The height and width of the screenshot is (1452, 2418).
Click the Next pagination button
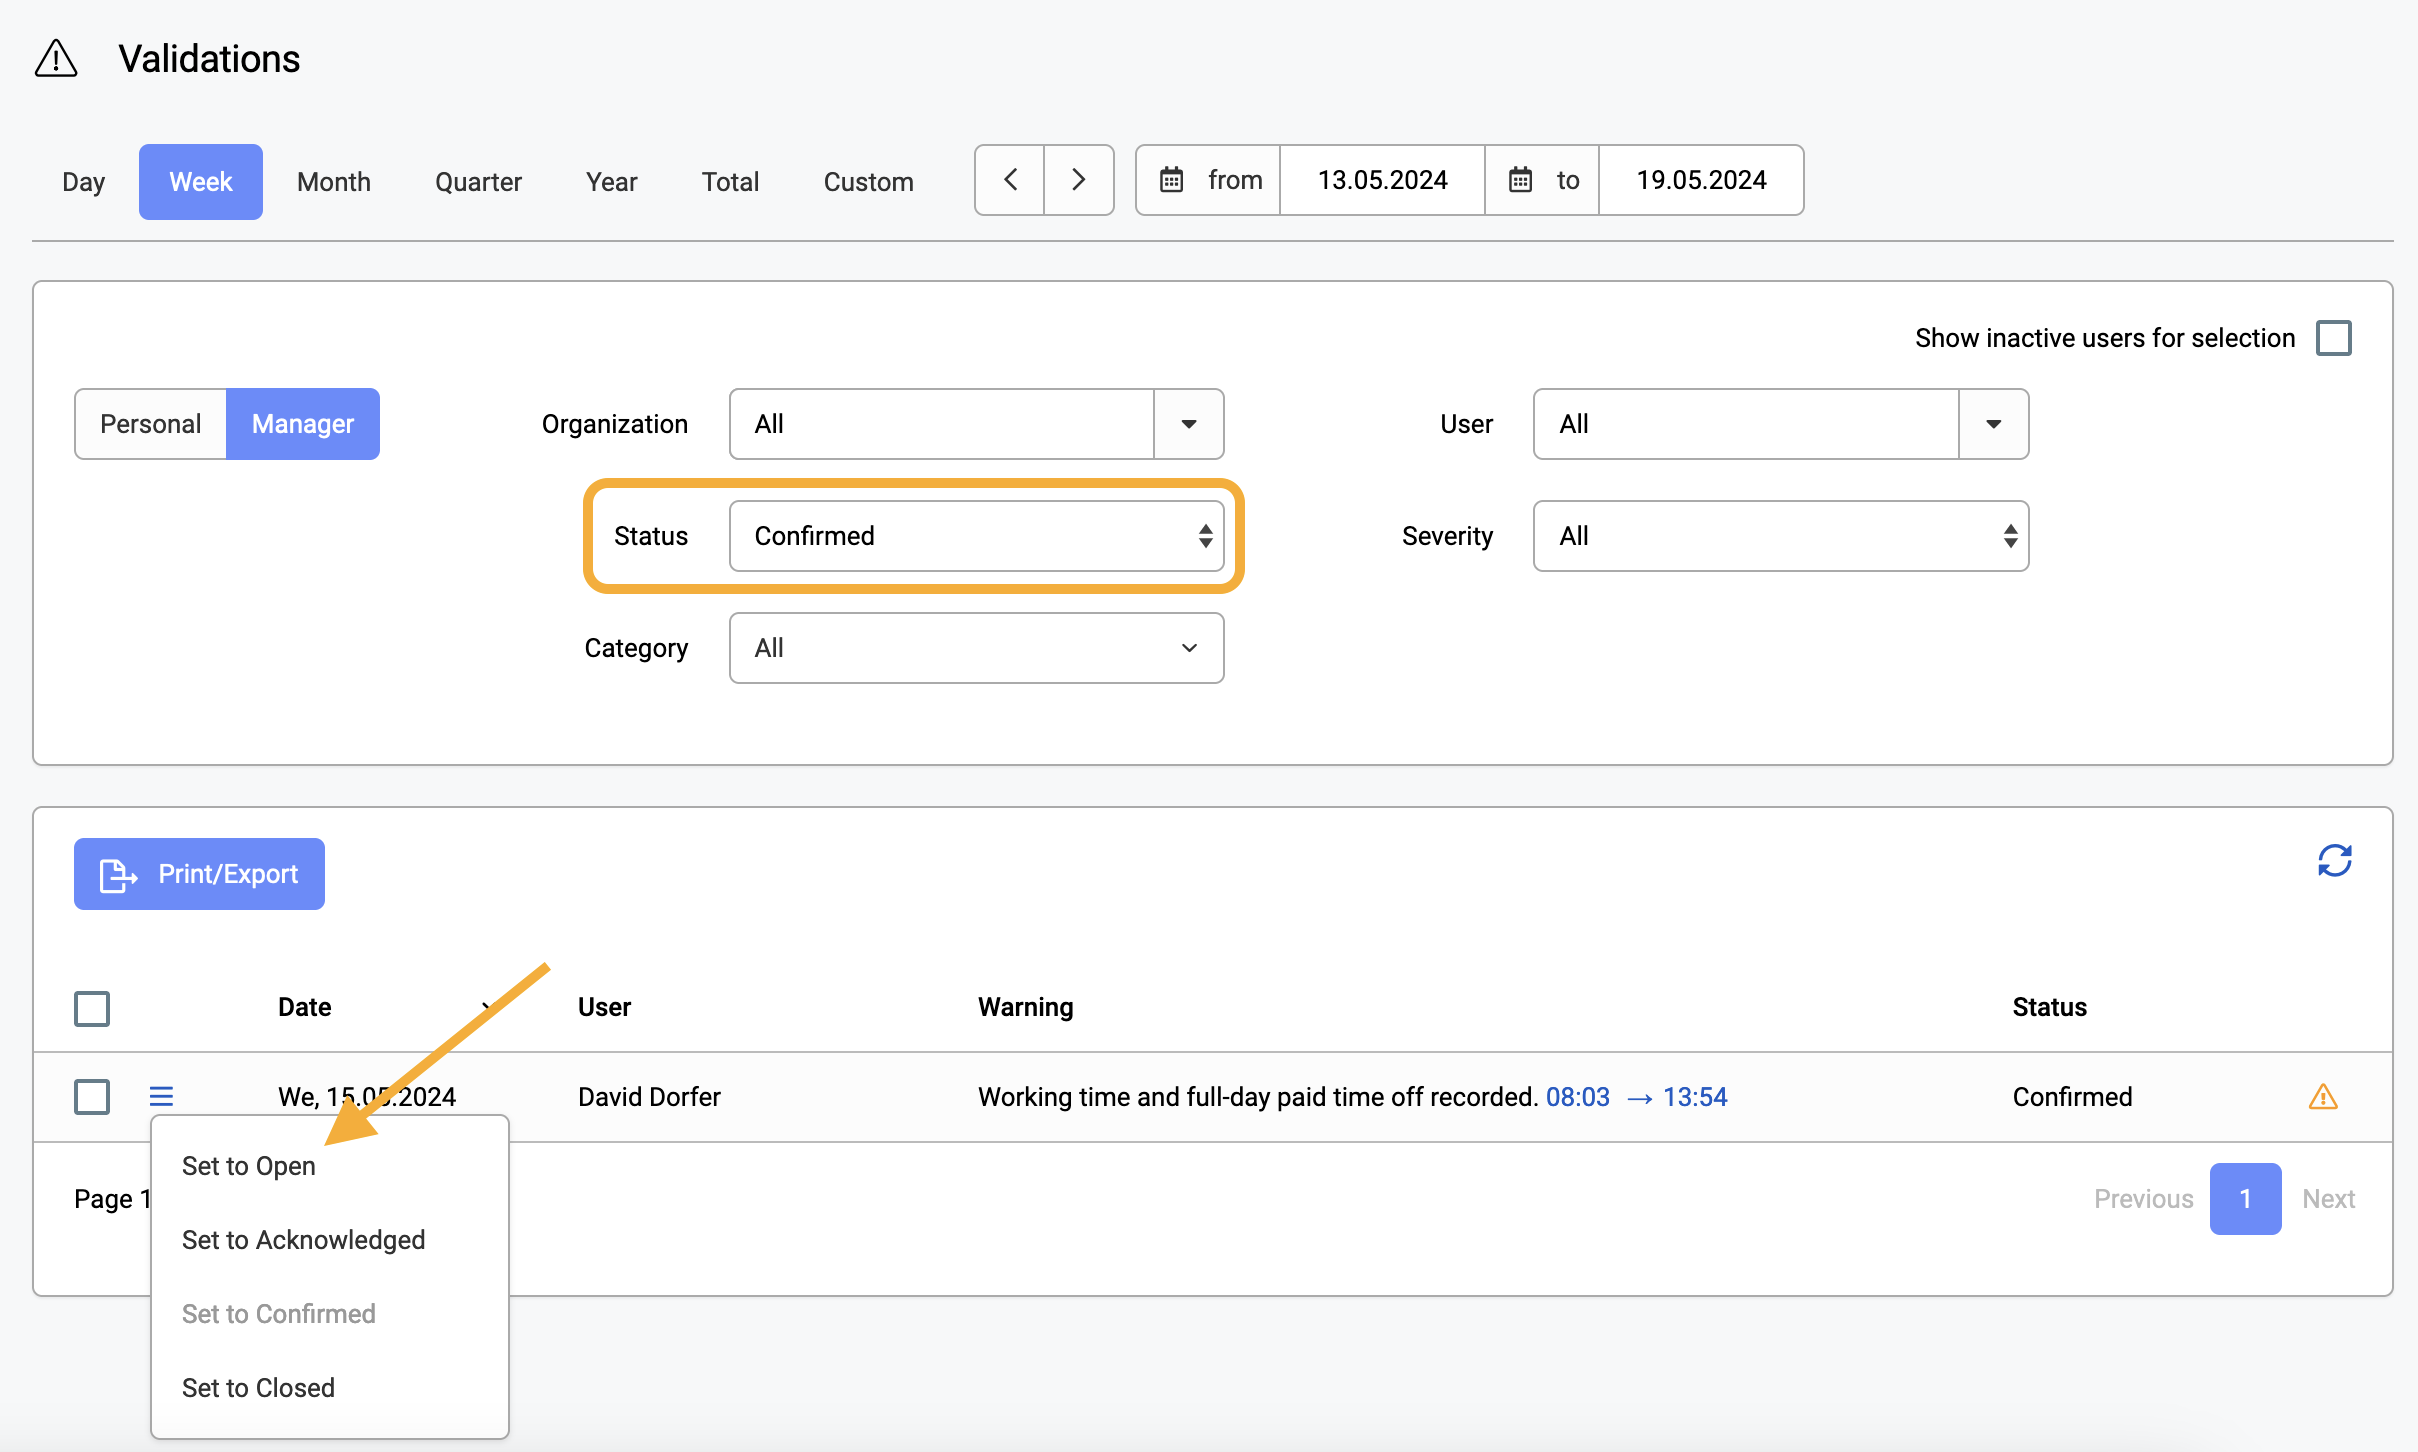click(2328, 1199)
